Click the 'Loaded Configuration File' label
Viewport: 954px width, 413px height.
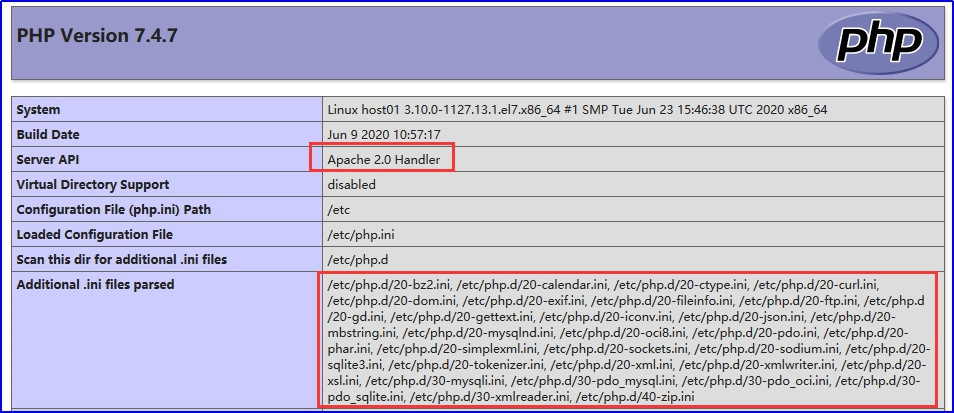click(94, 235)
